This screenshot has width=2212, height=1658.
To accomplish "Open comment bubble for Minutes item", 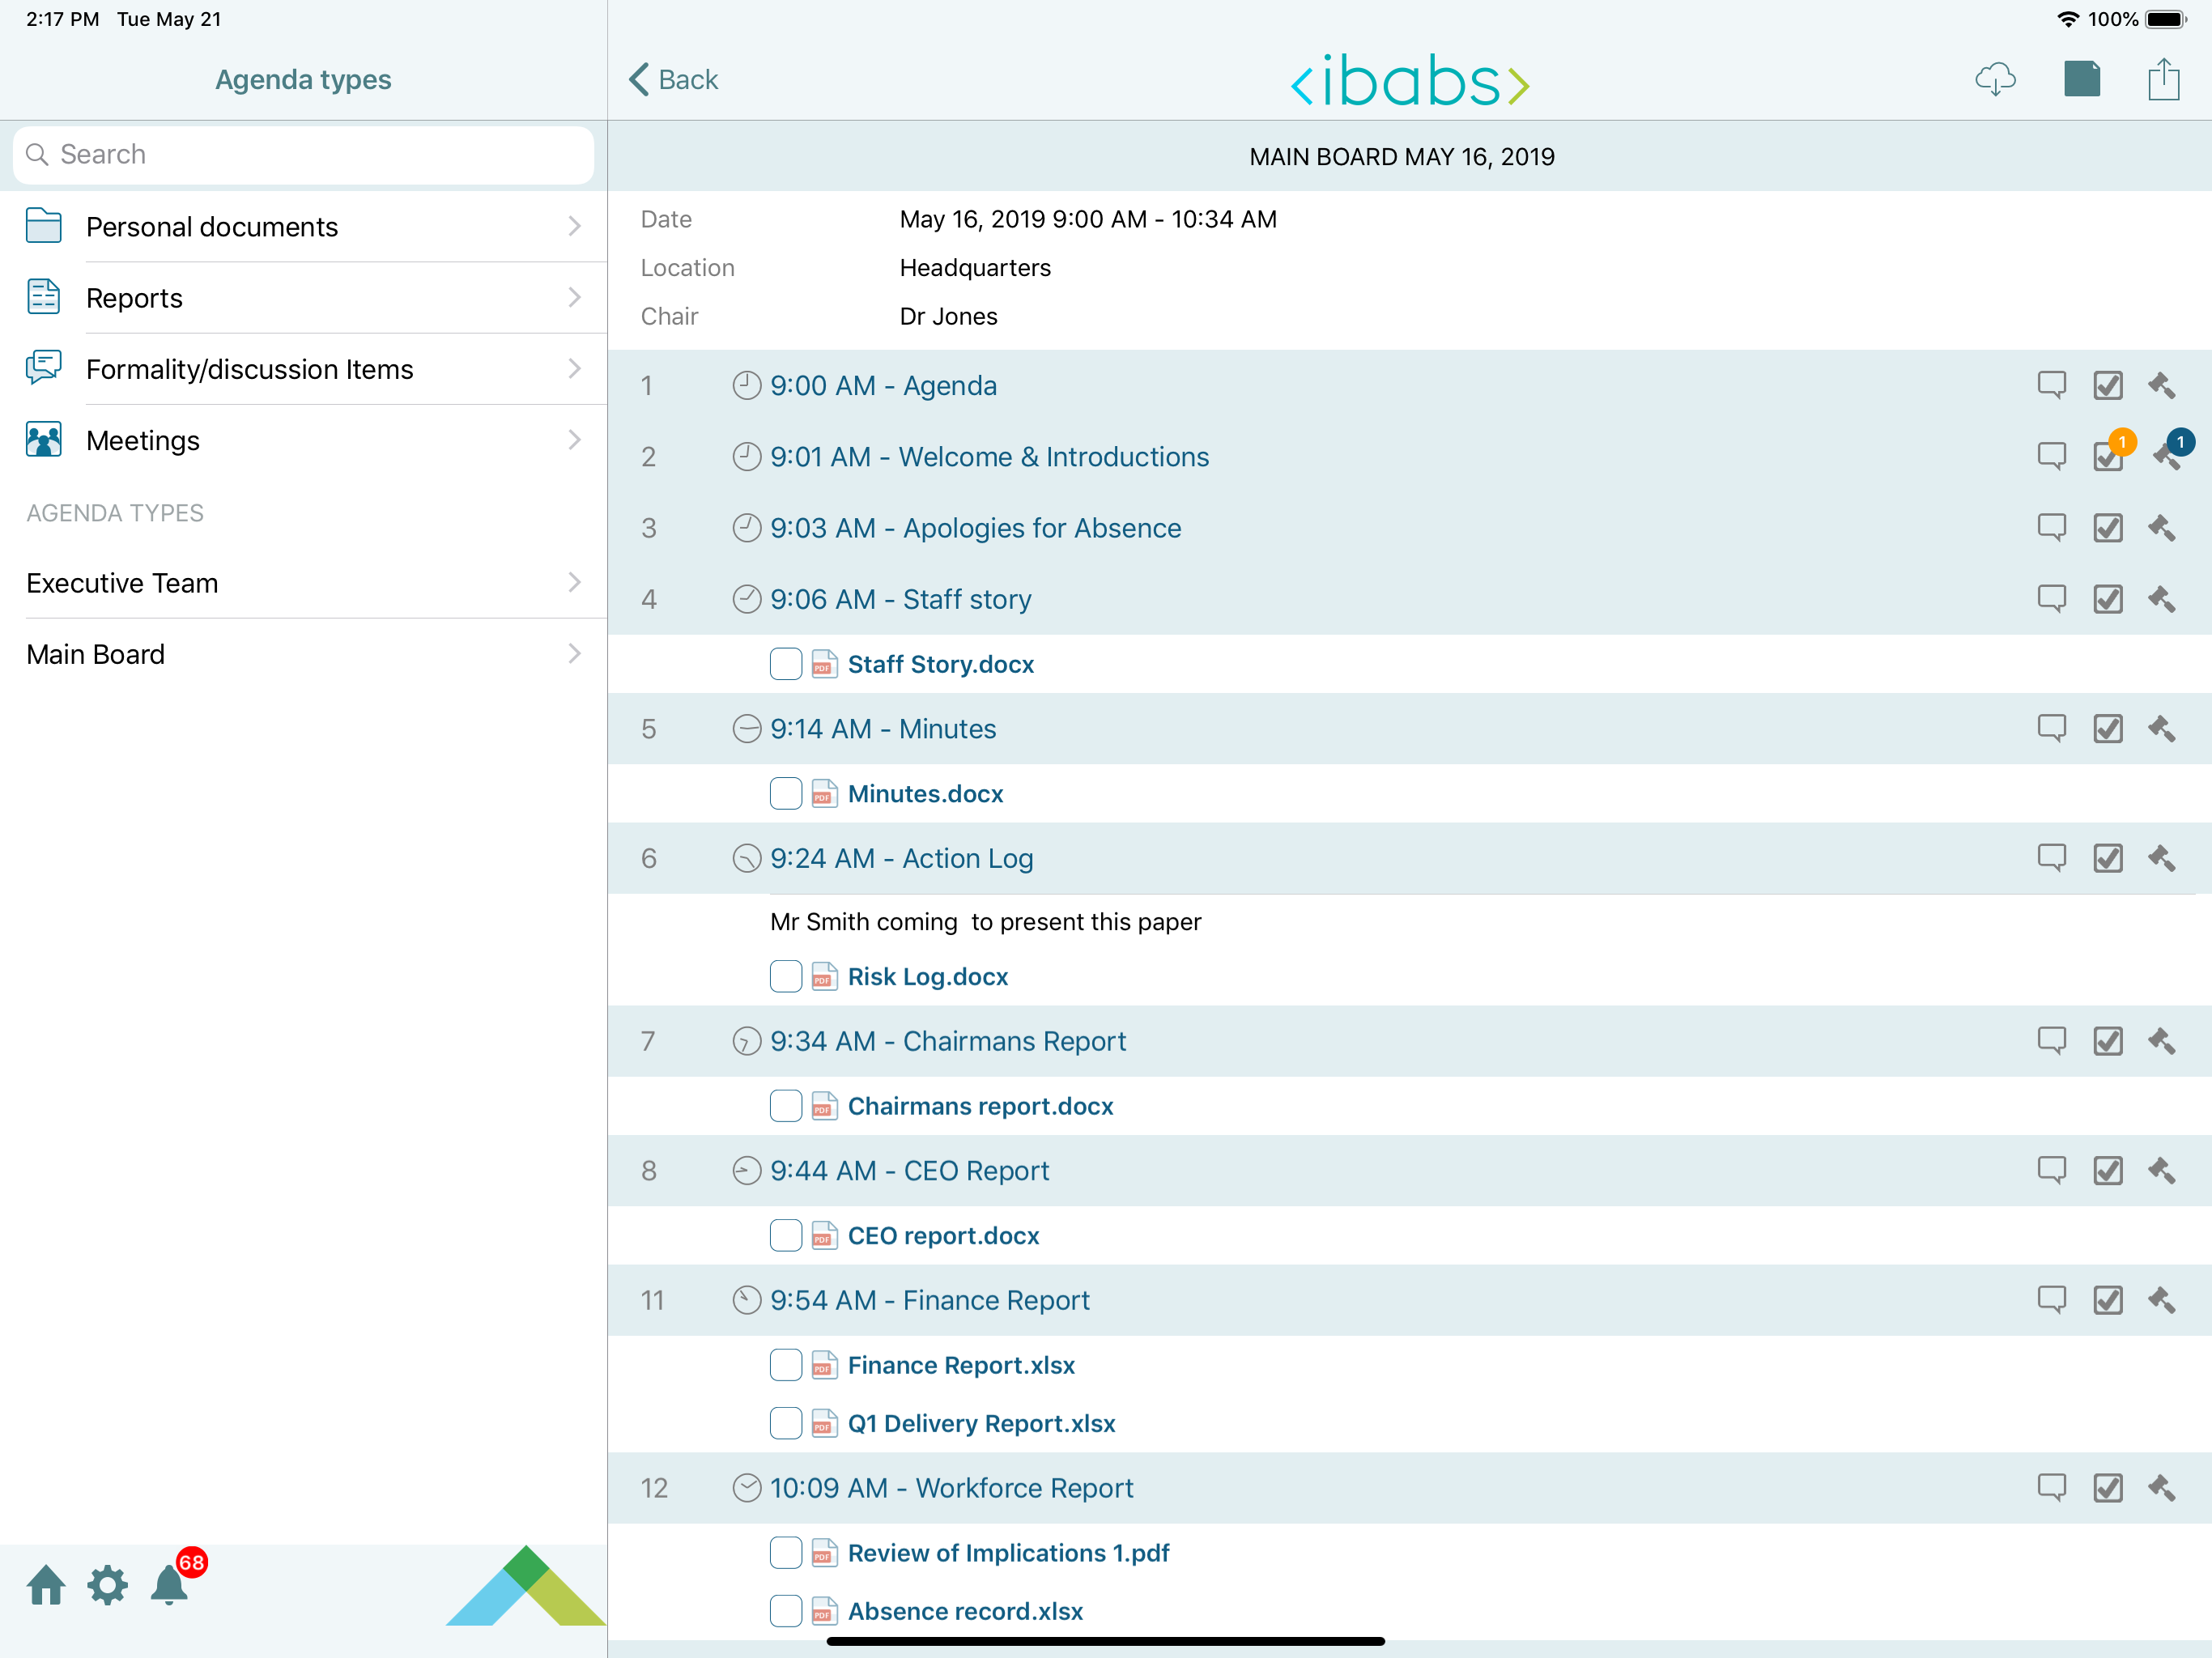I will coord(2051,728).
